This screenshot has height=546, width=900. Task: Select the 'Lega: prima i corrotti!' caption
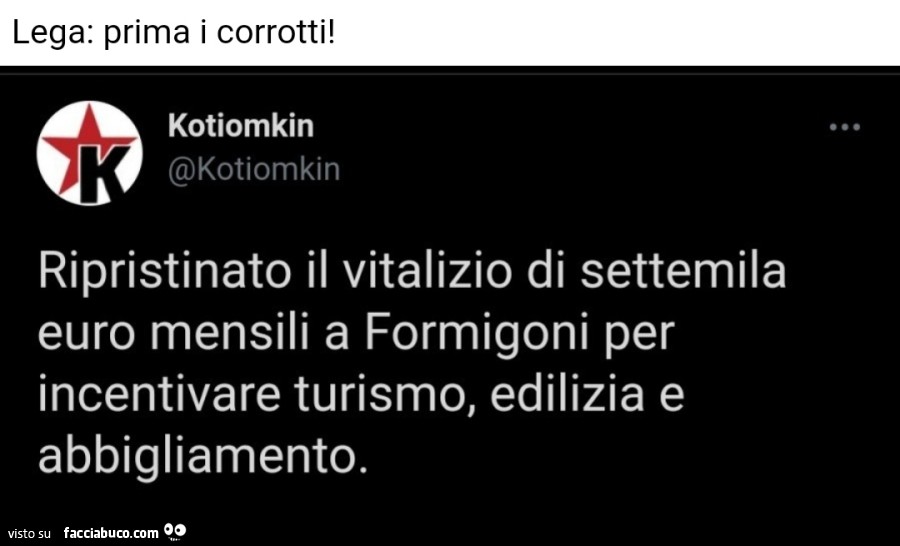point(173,33)
